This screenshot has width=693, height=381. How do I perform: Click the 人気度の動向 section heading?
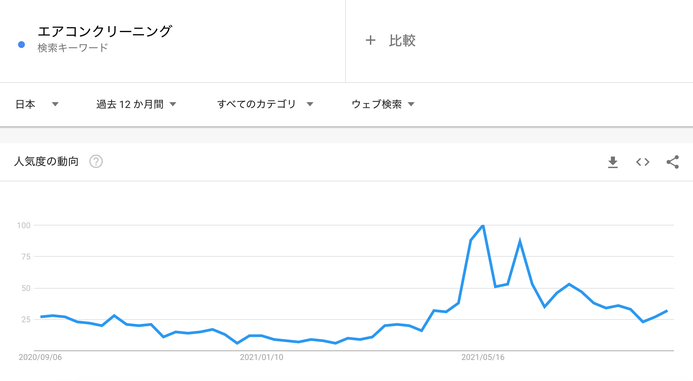click(46, 162)
